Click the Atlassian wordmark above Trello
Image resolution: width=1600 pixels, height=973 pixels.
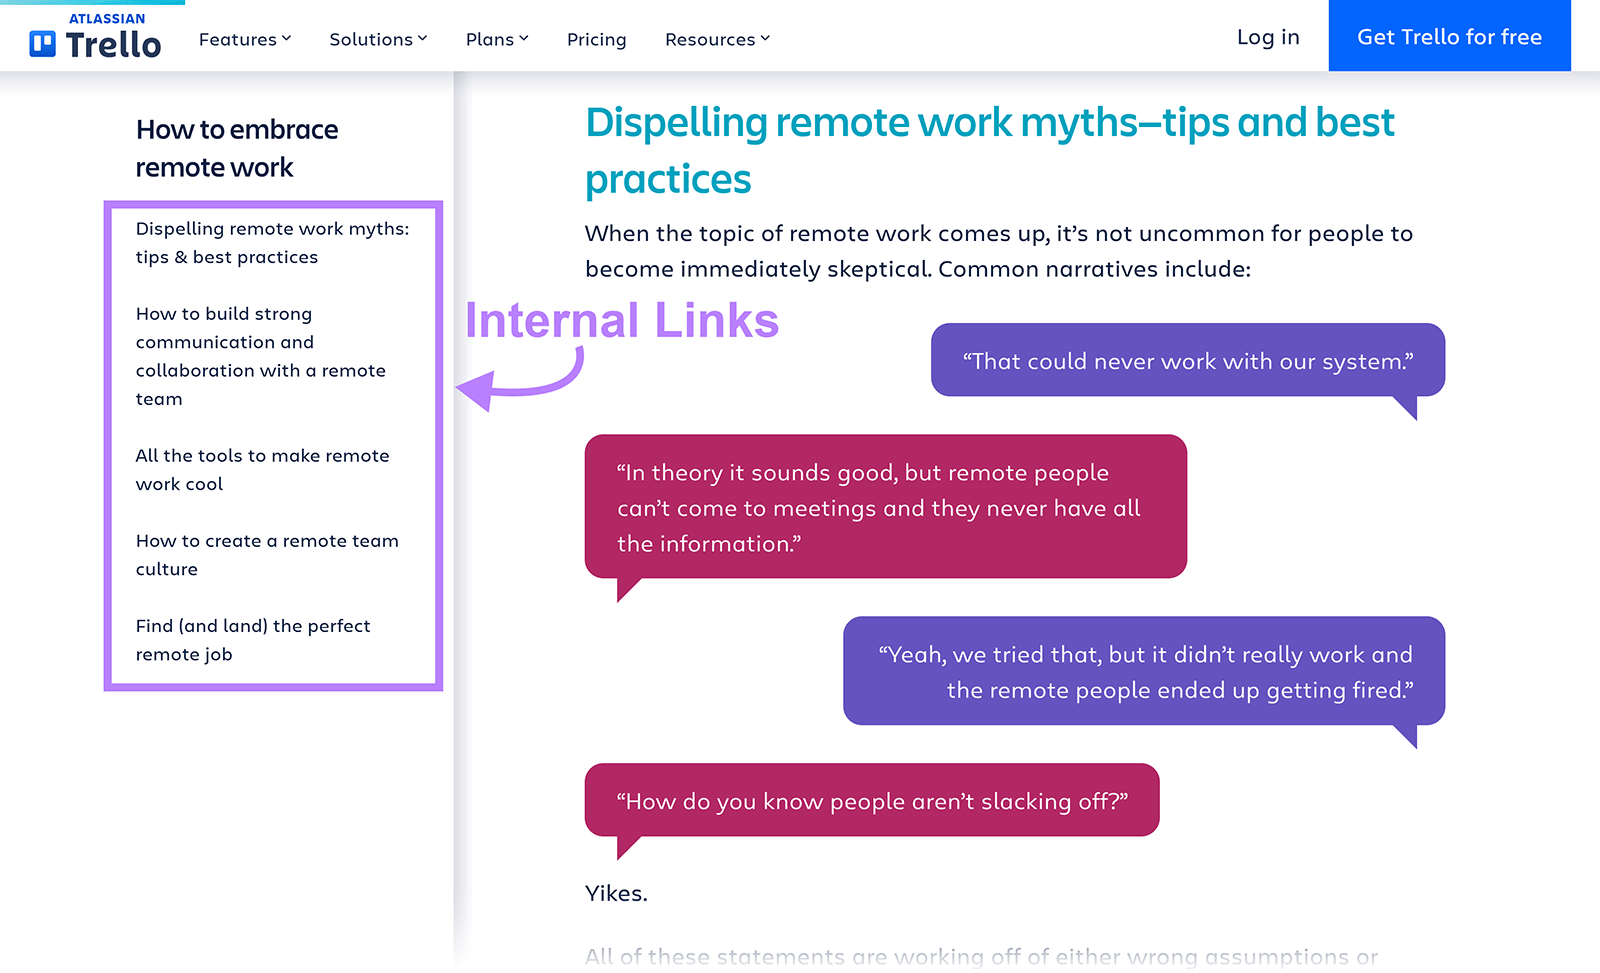[x=108, y=17]
